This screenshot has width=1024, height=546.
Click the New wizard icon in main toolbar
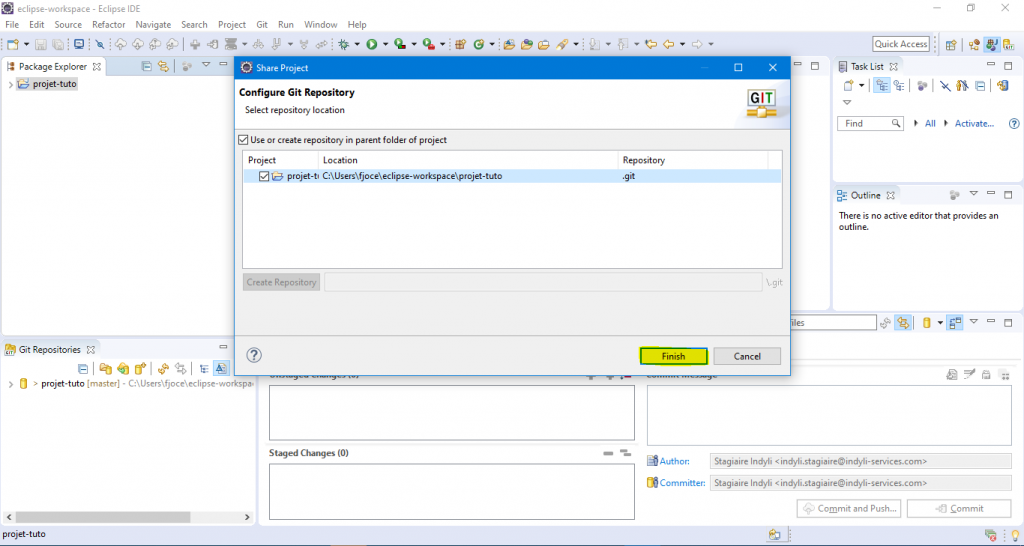point(13,44)
